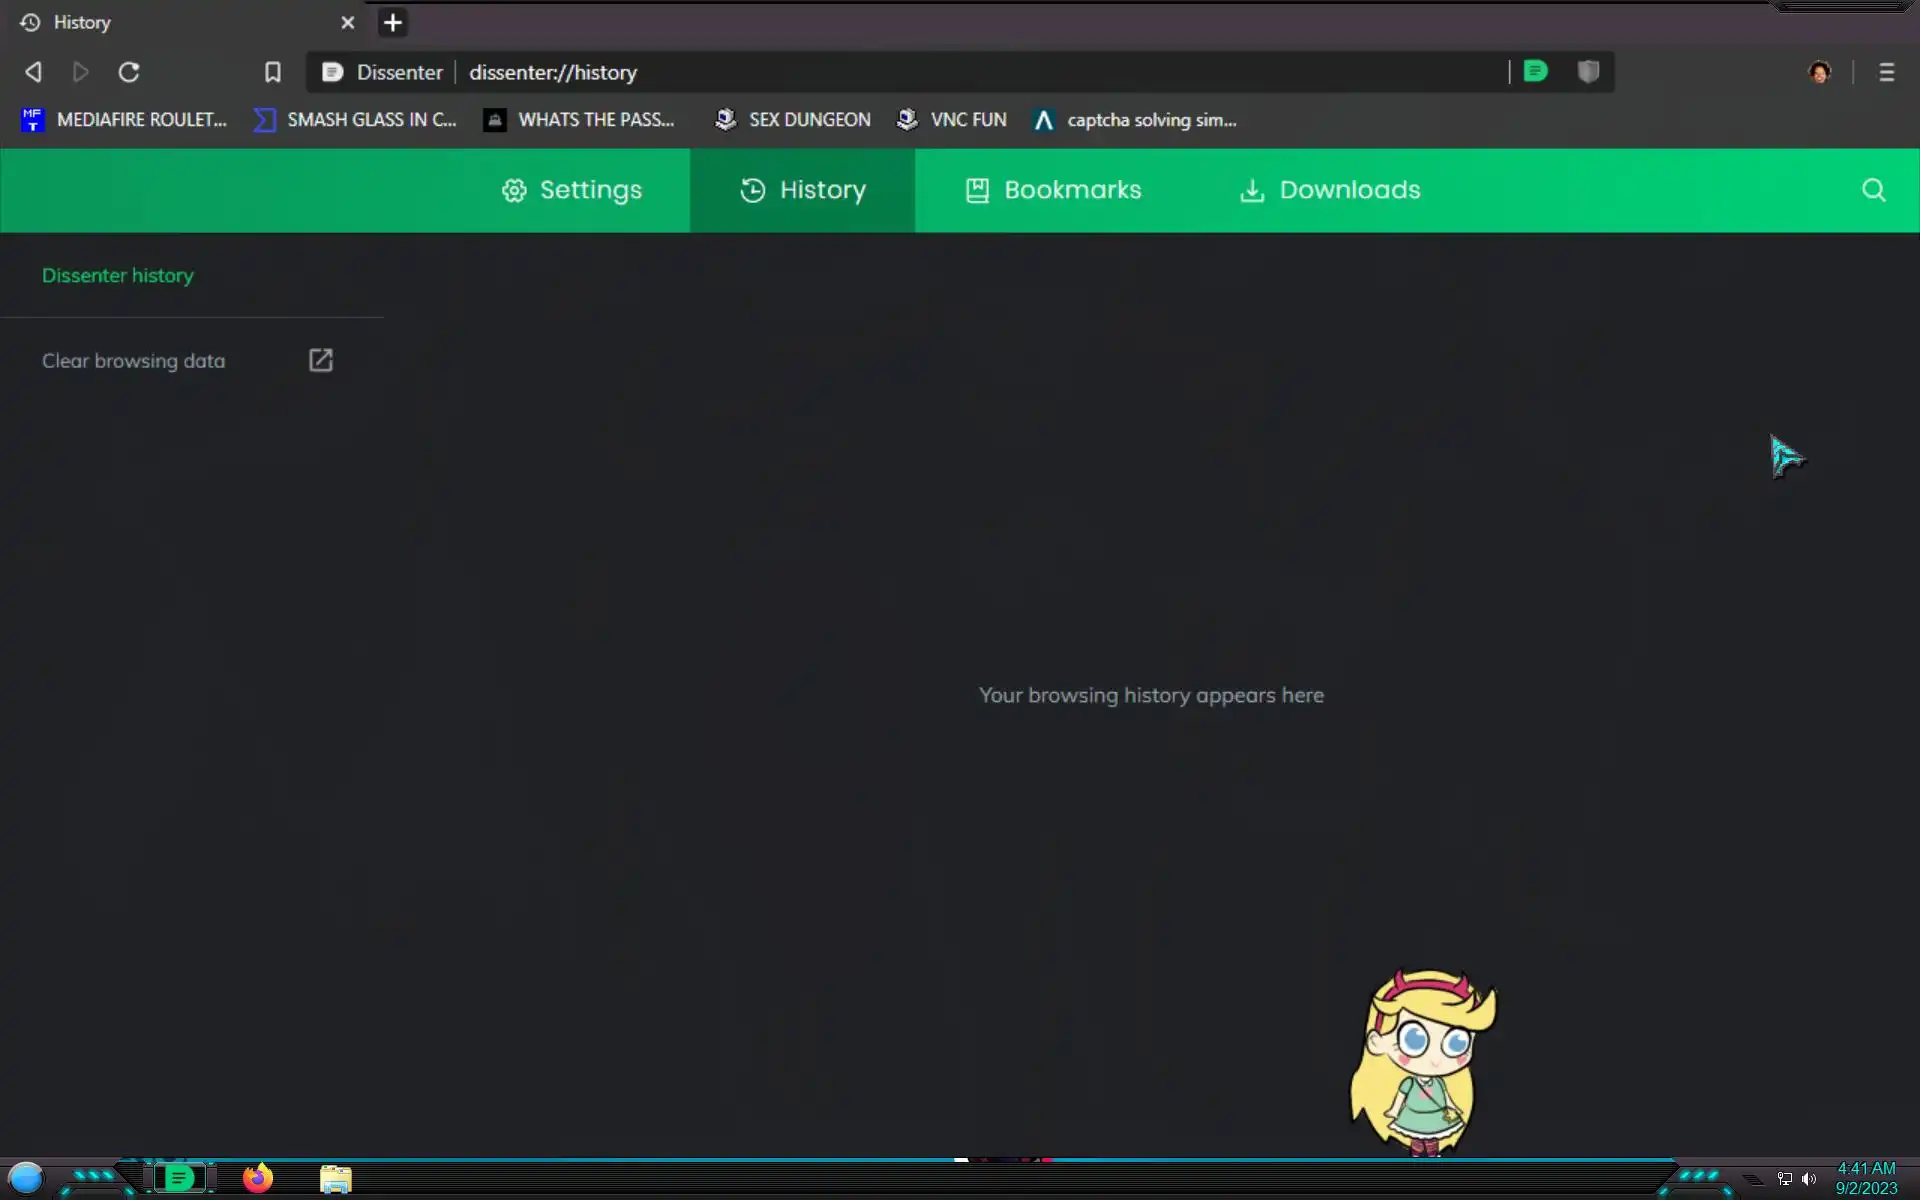
Task: Open the Downloads tab
Action: point(1330,190)
